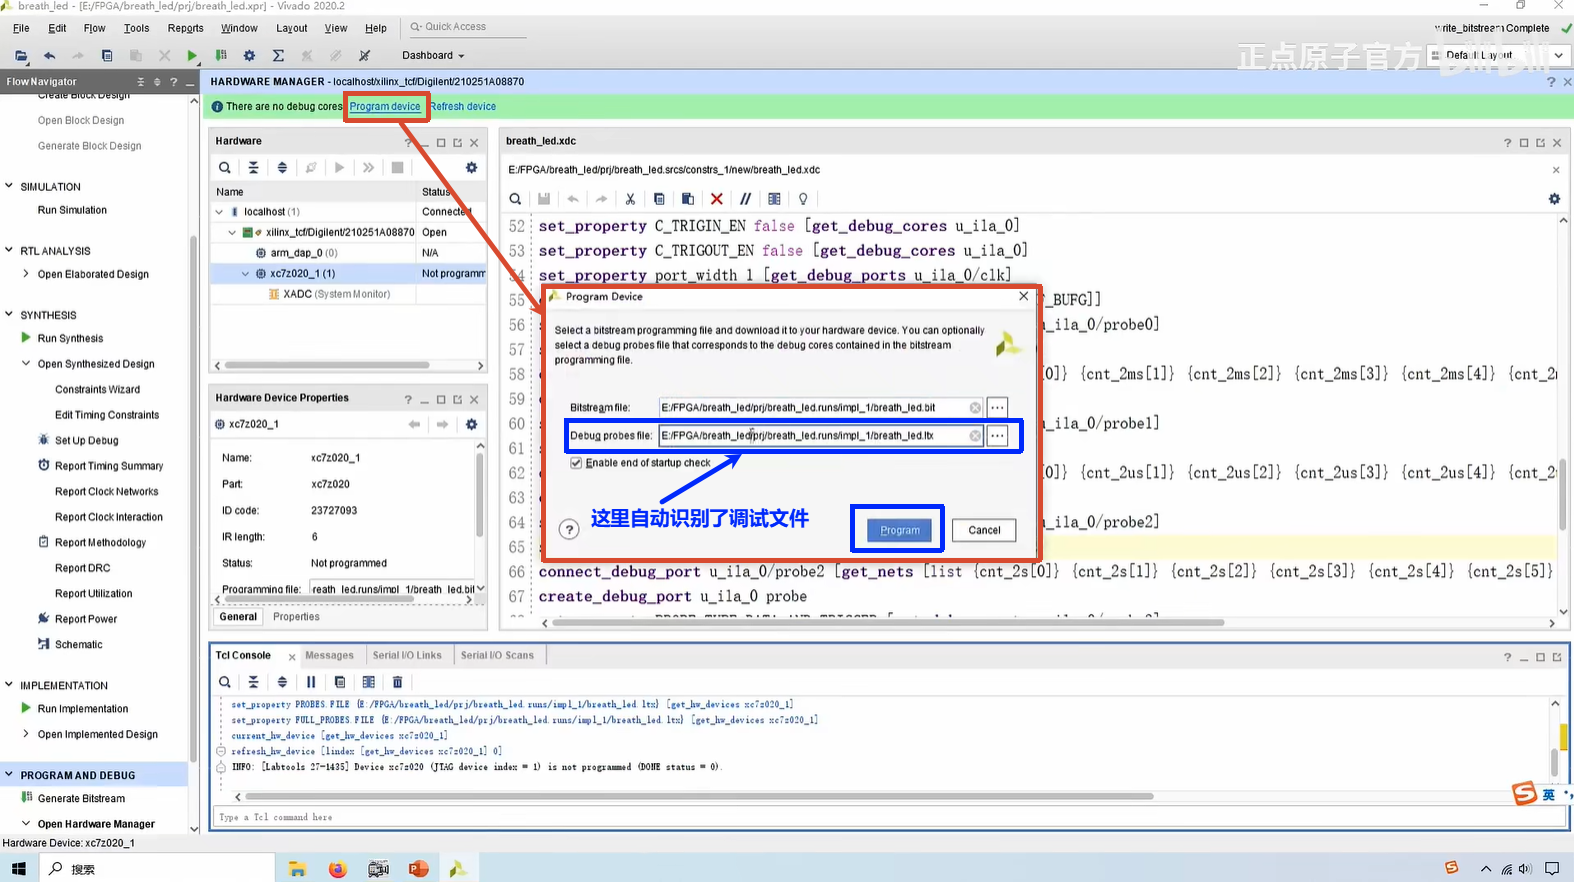Click Quick Access search field
The height and width of the screenshot is (882, 1574).
pos(467,27)
